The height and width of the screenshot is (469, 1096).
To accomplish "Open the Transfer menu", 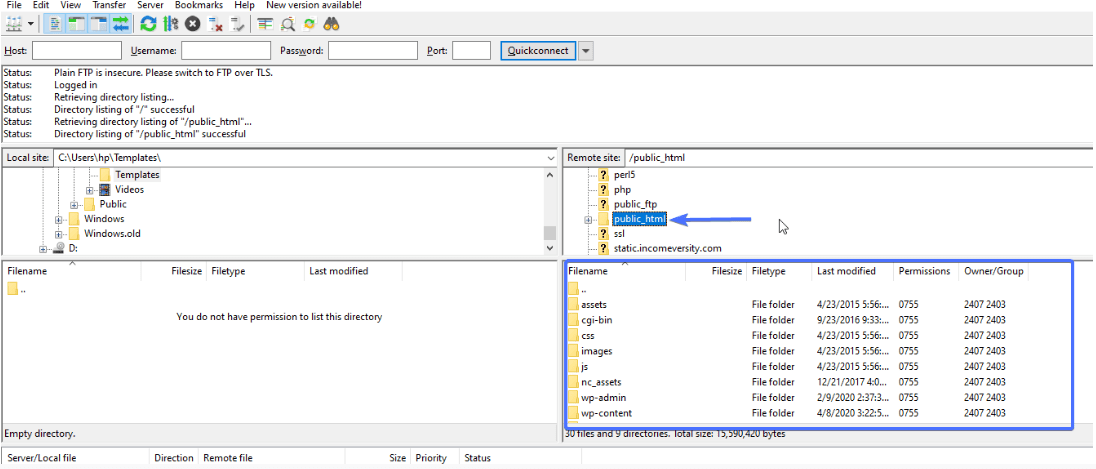I will [109, 5].
